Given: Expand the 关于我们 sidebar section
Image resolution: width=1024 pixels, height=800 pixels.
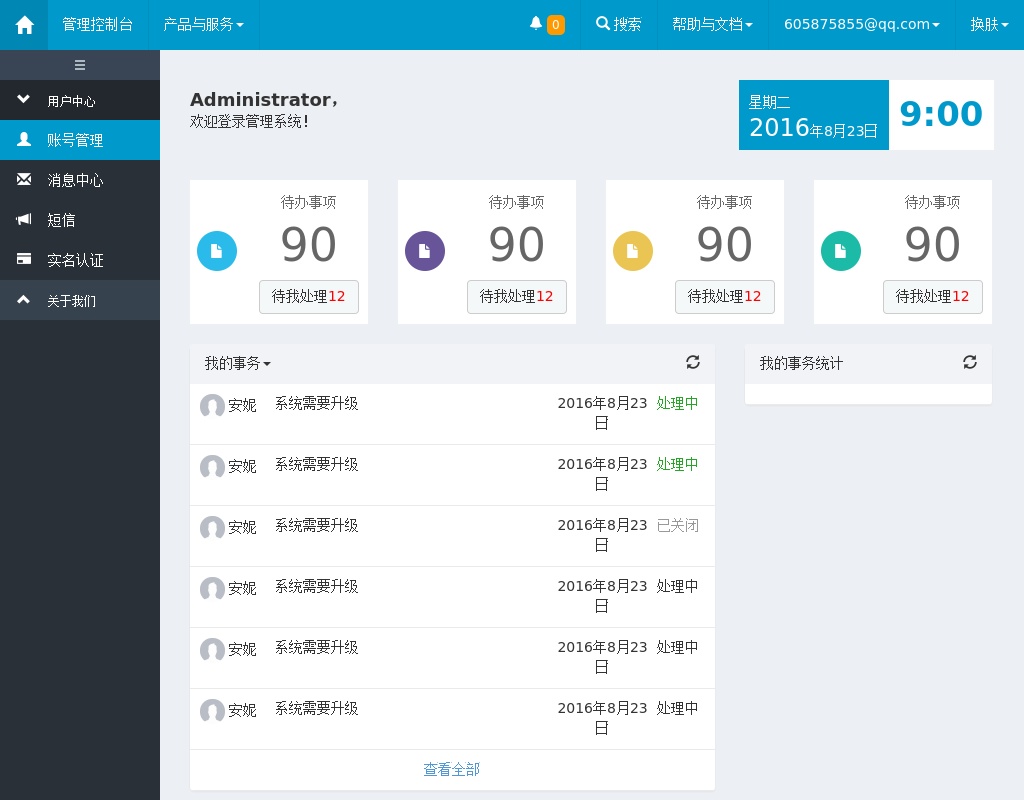Looking at the screenshot, I should 70,300.
